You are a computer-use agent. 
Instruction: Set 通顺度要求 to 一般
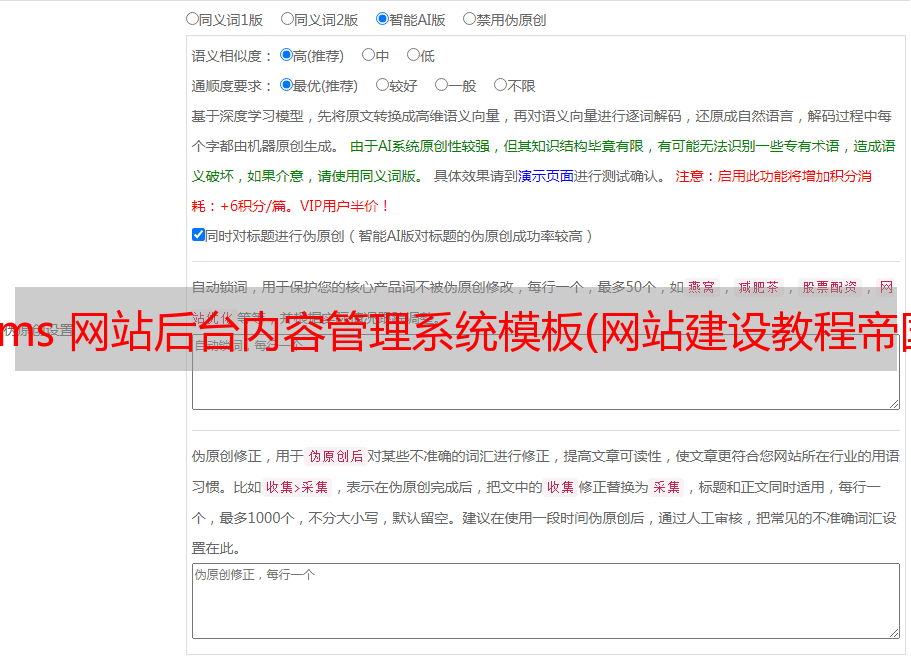pyautogui.click(x=442, y=85)
